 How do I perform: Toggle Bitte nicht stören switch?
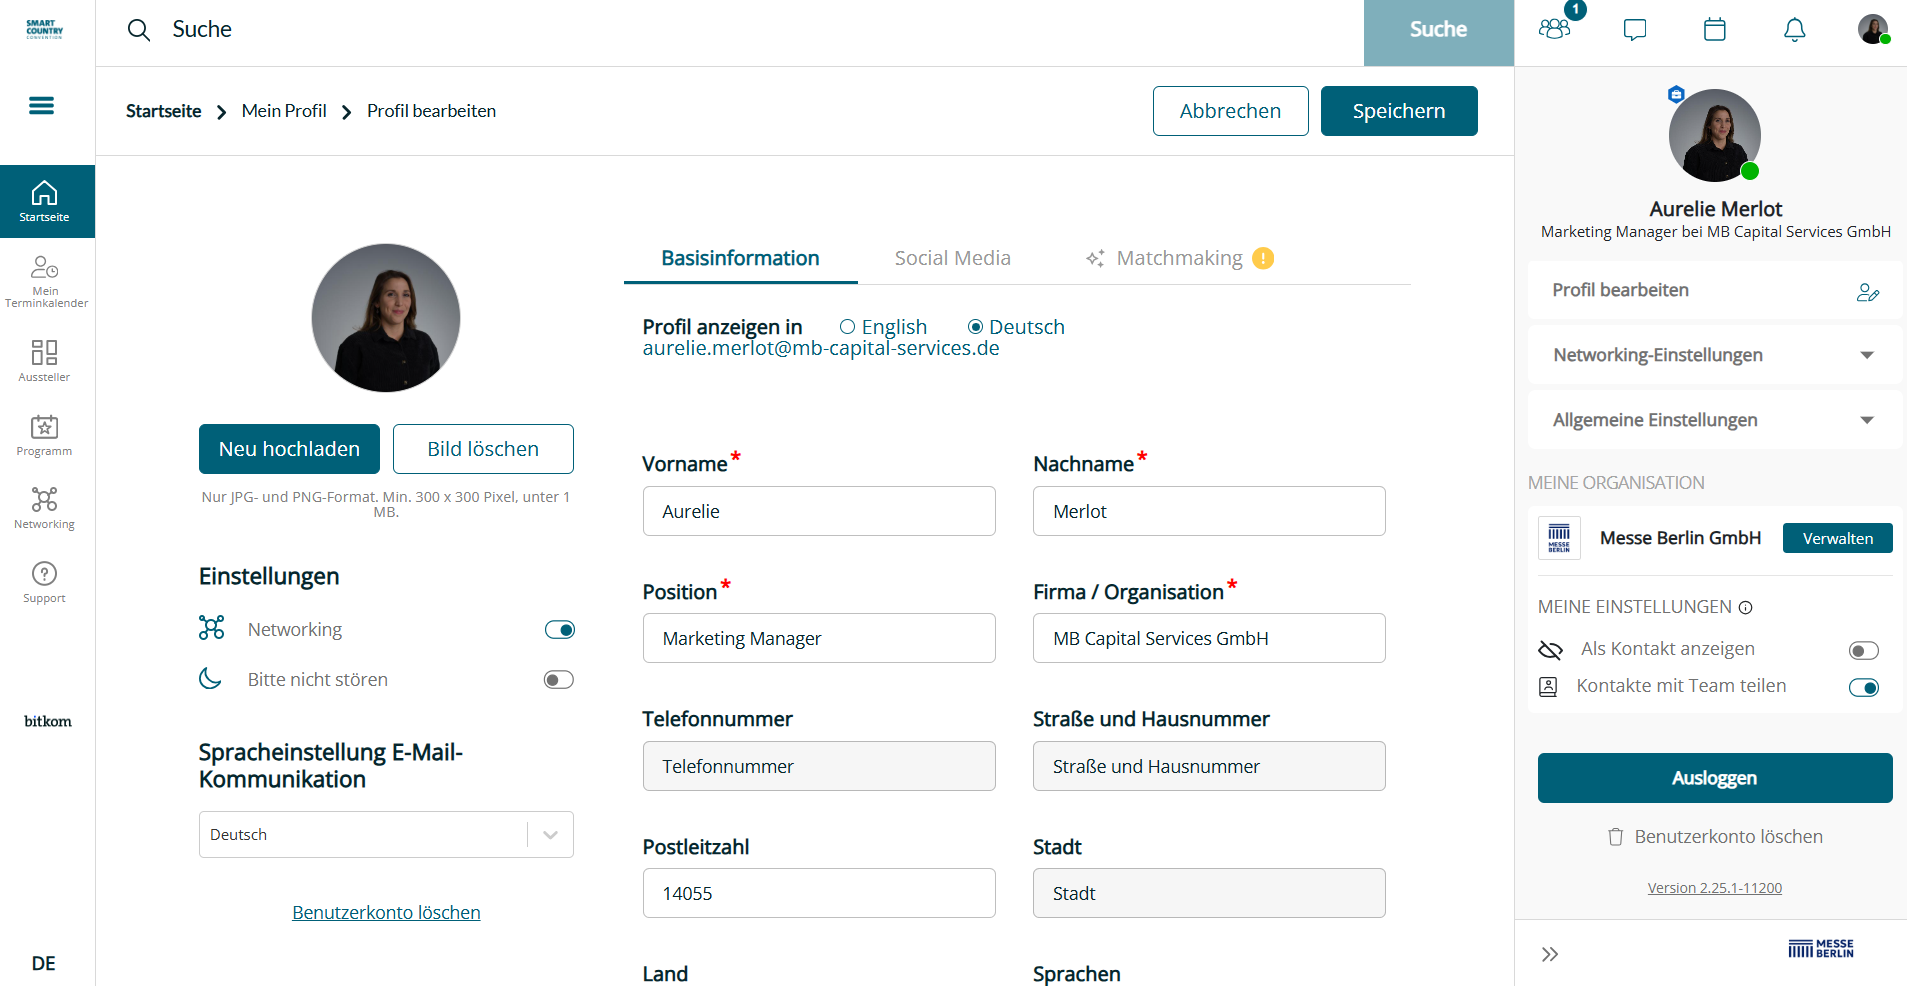coord(559,680)
